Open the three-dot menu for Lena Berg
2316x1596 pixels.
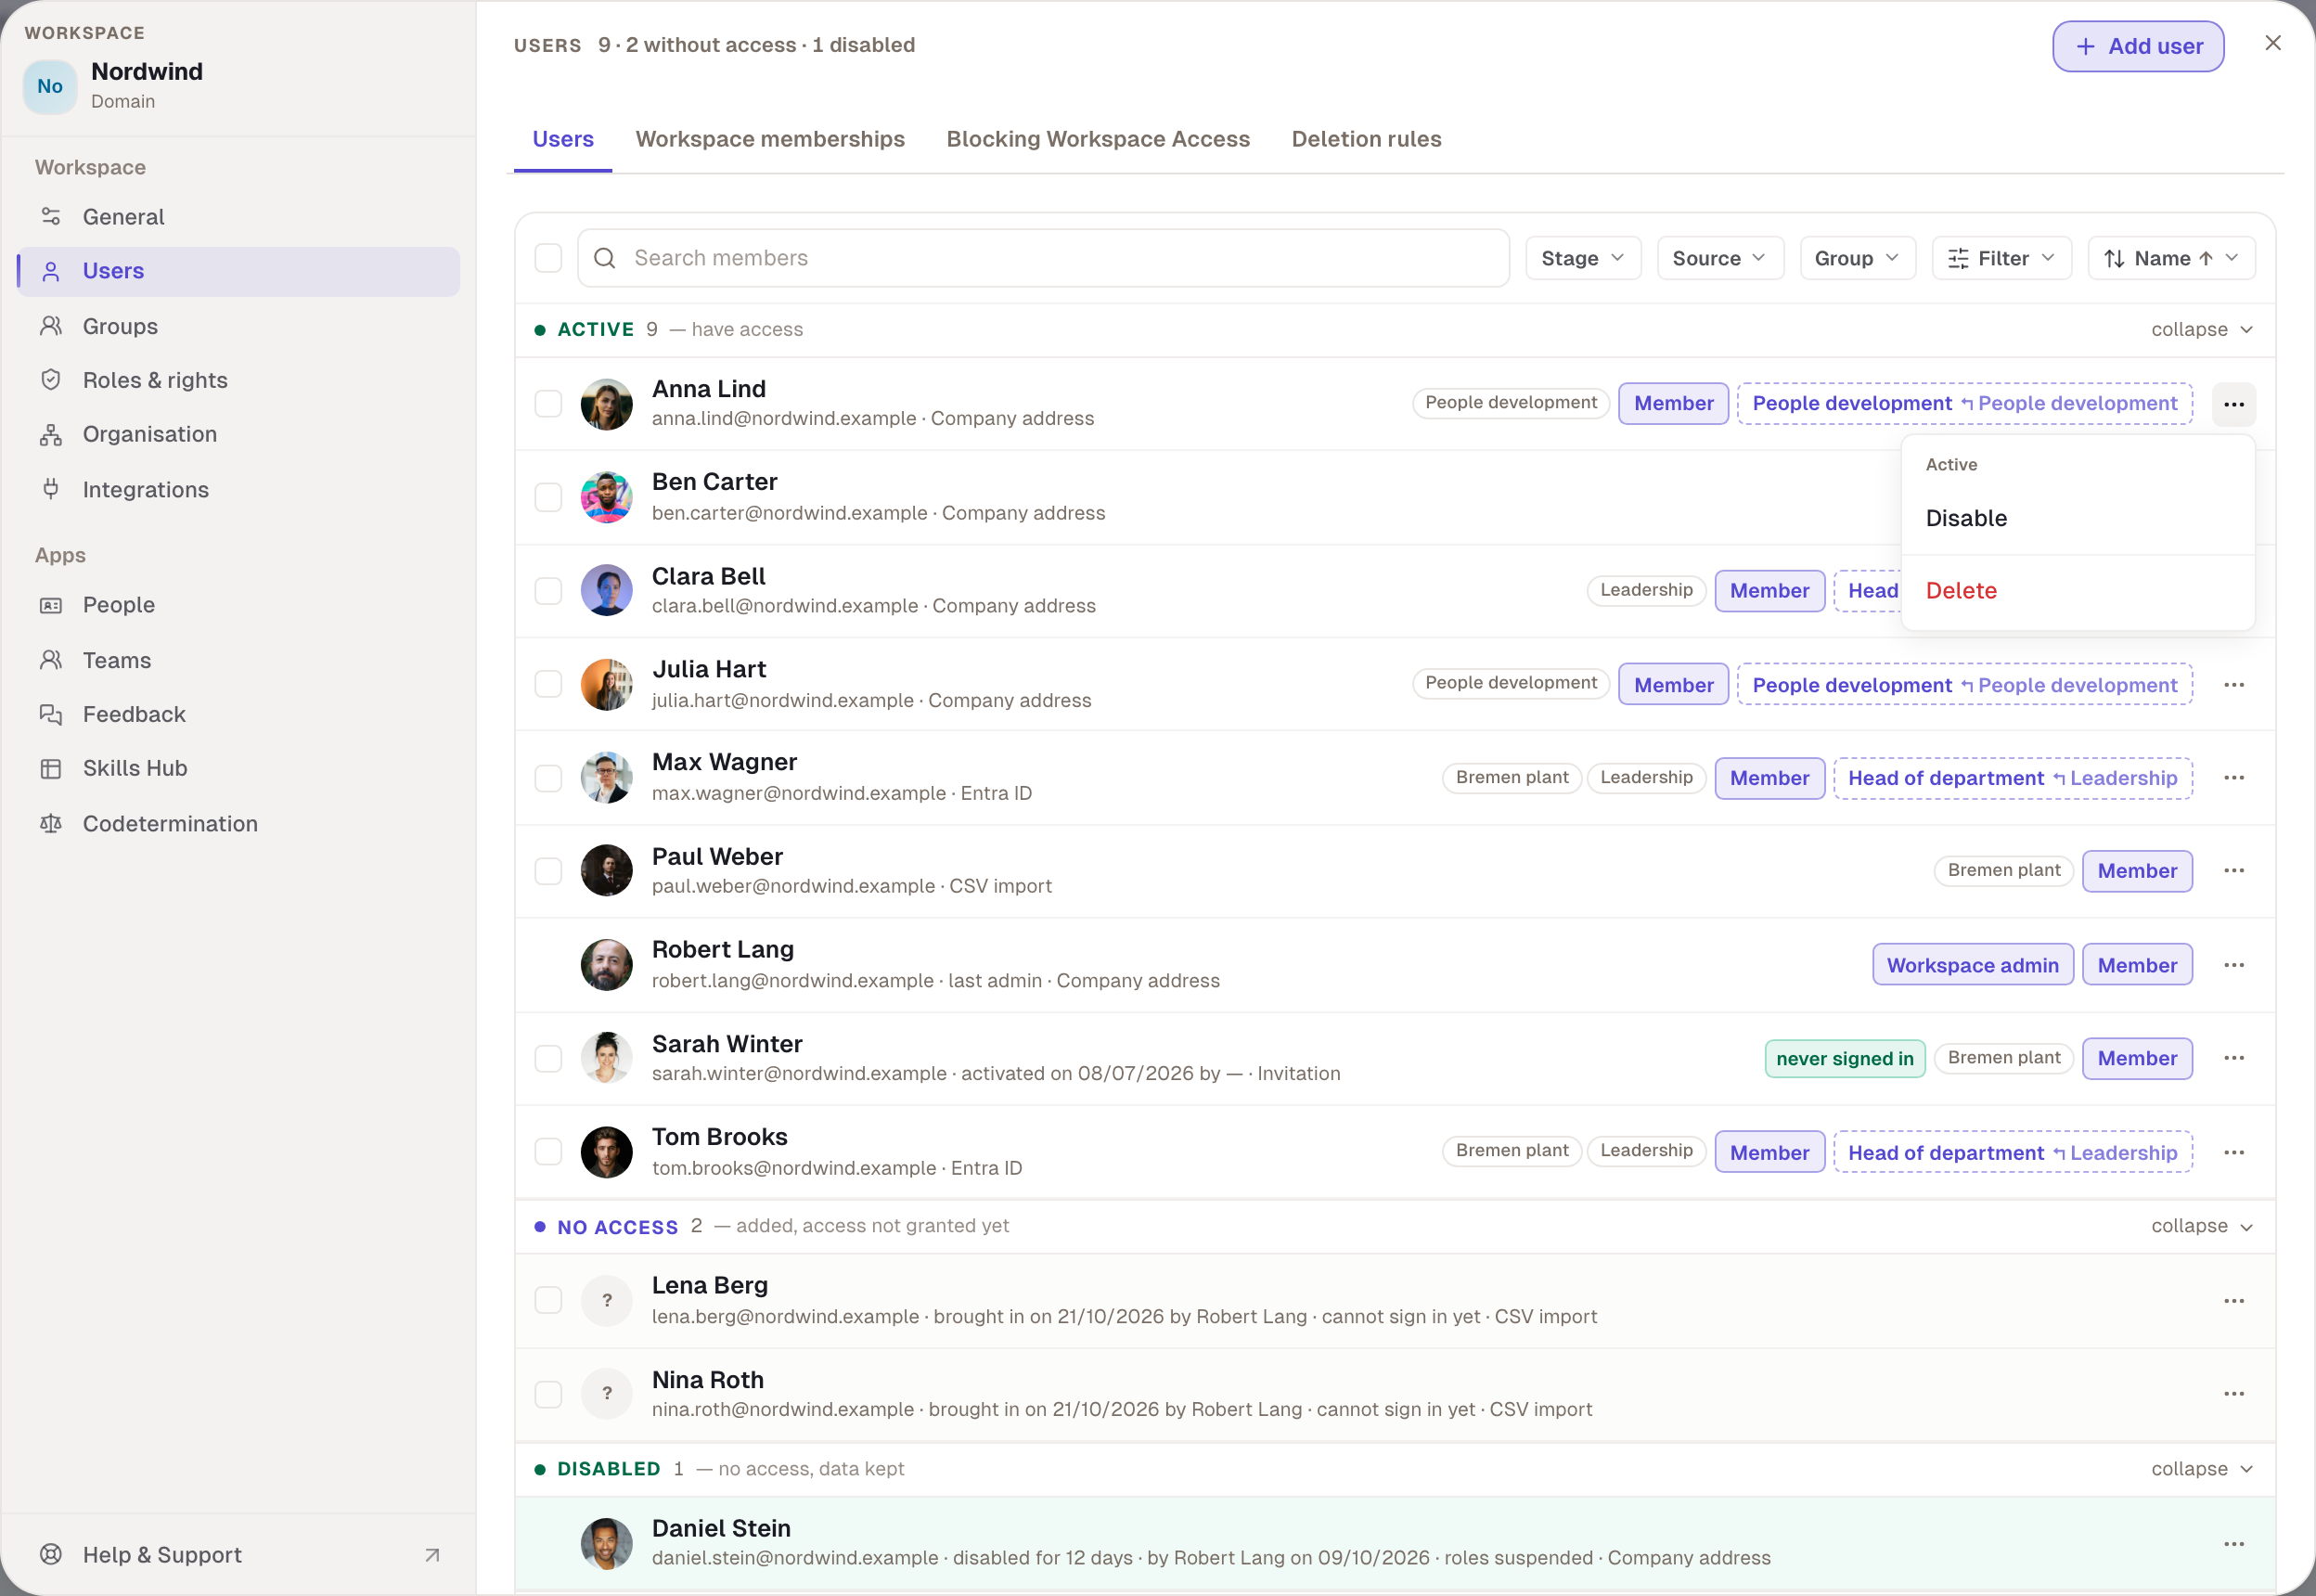(2234, 1301)
